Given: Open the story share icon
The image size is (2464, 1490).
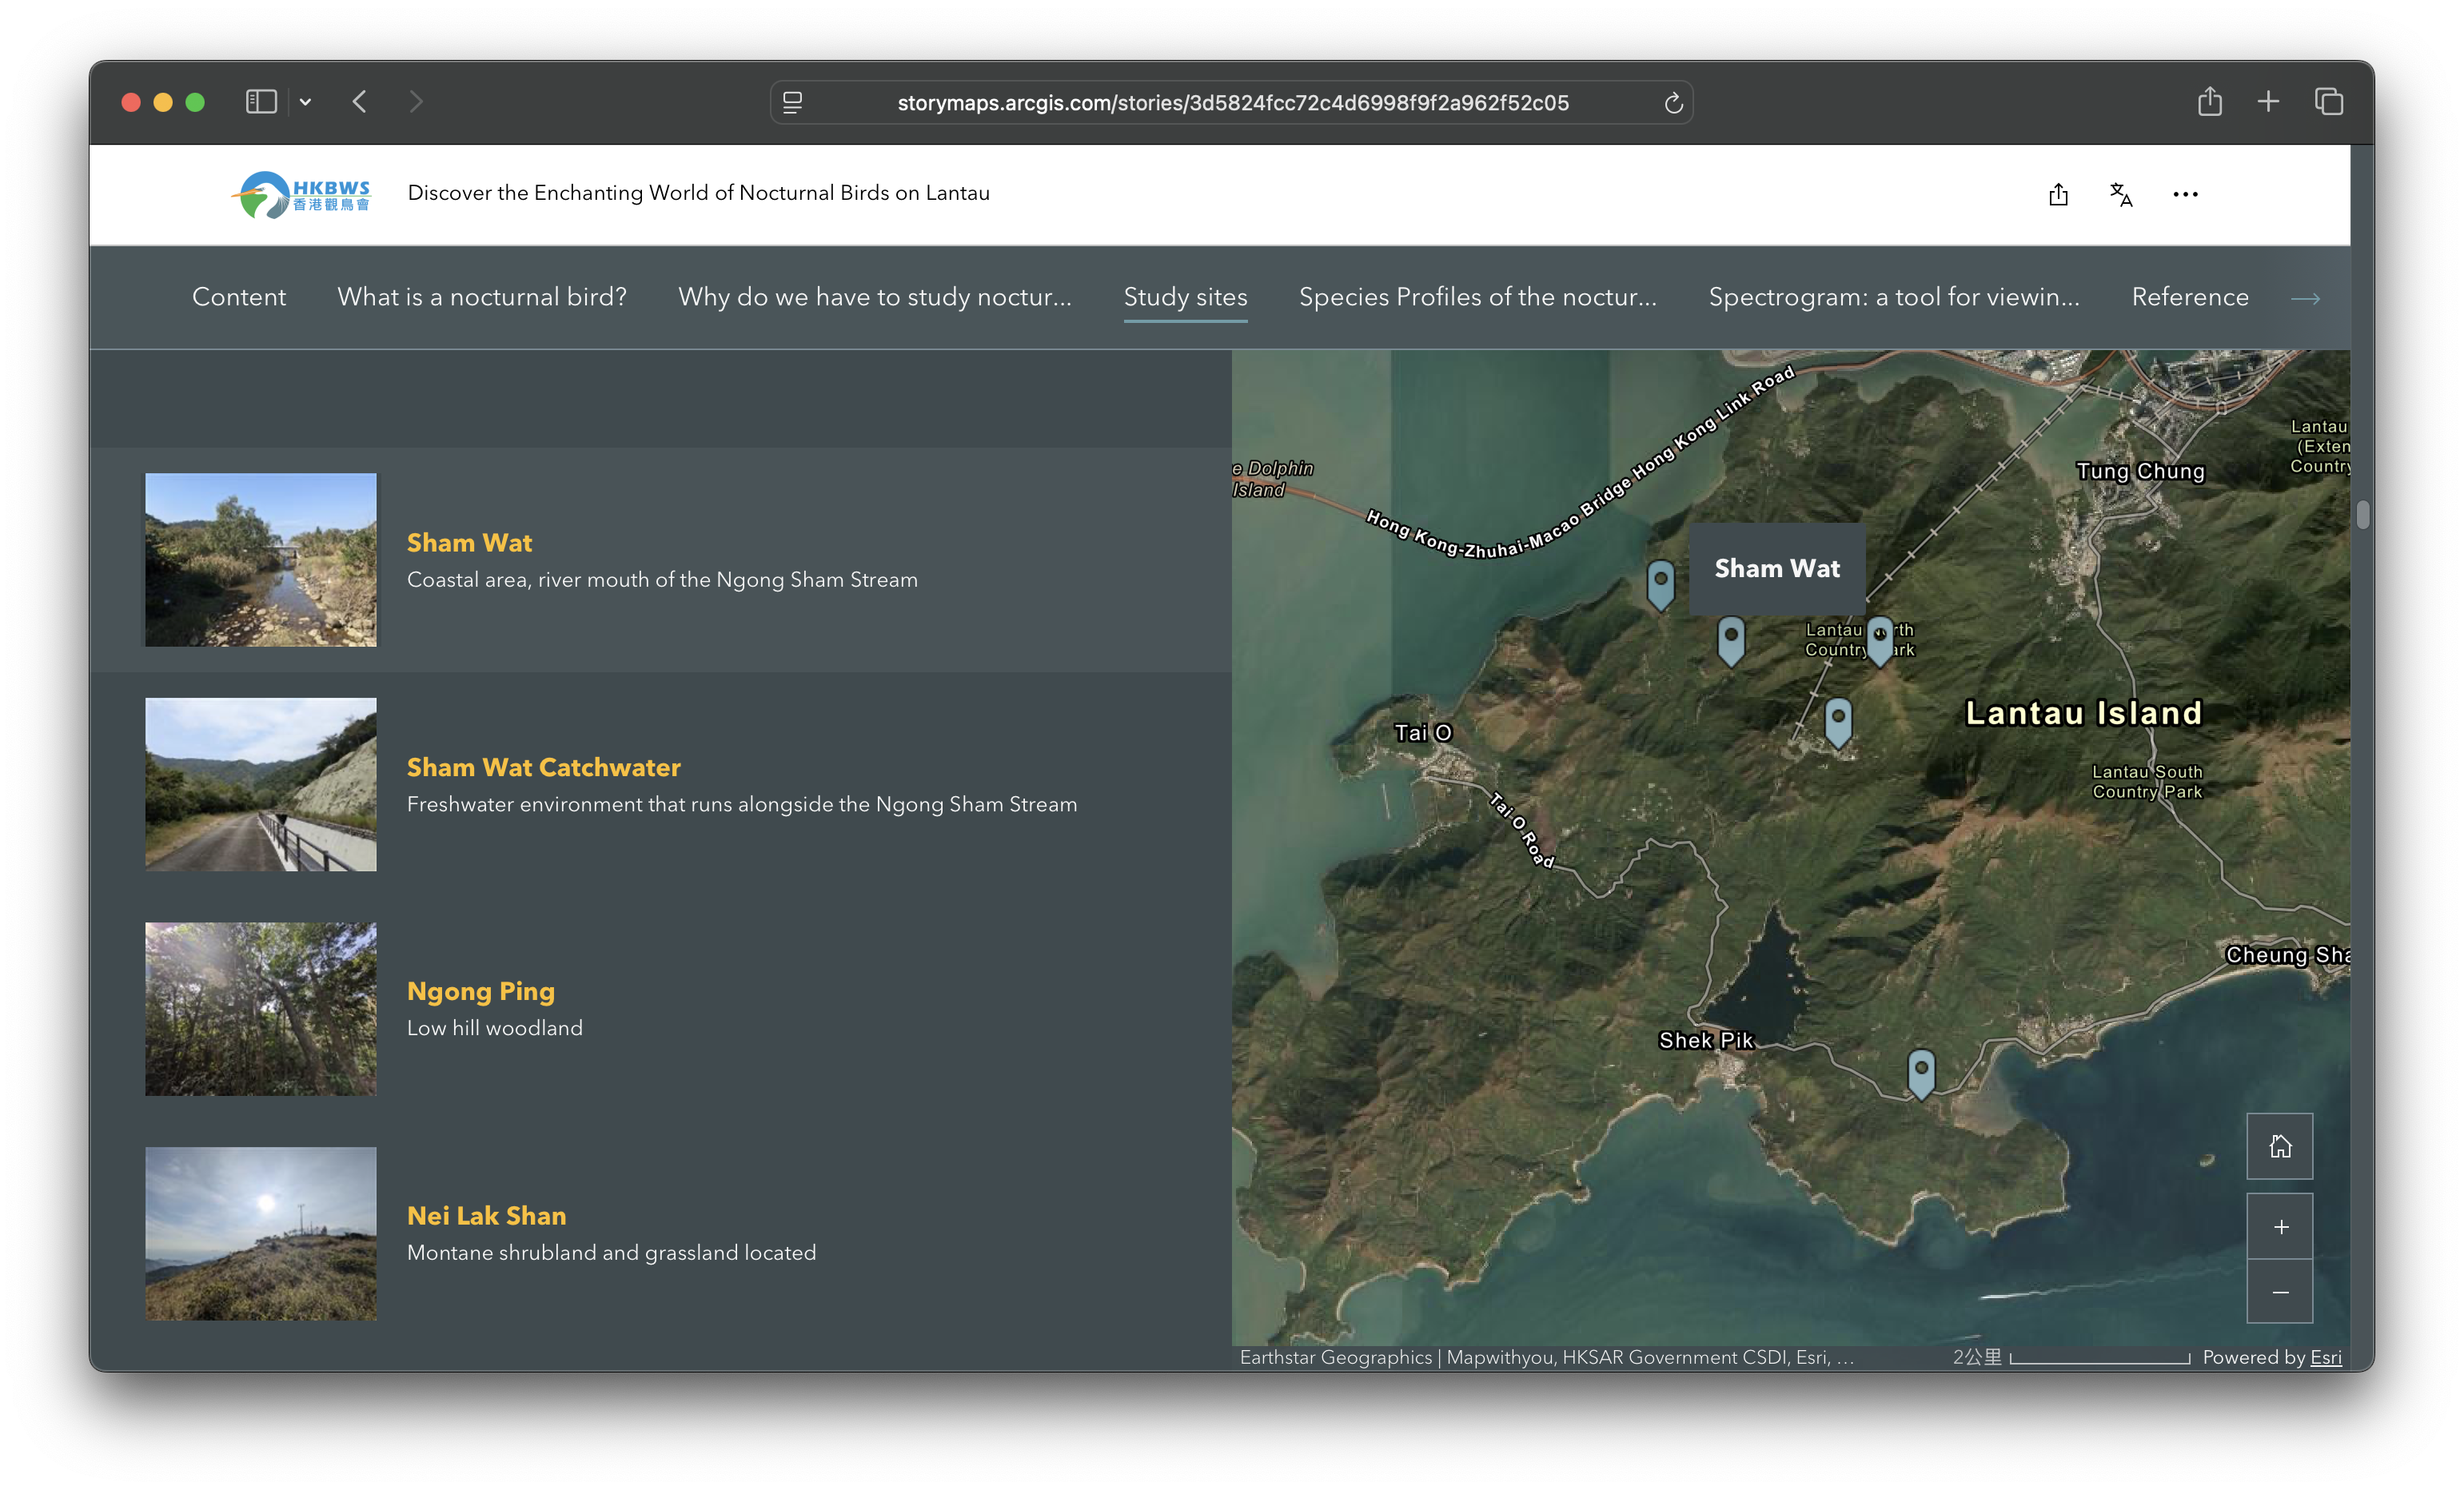Looking at the screenshot, I should click(2057, 194).
